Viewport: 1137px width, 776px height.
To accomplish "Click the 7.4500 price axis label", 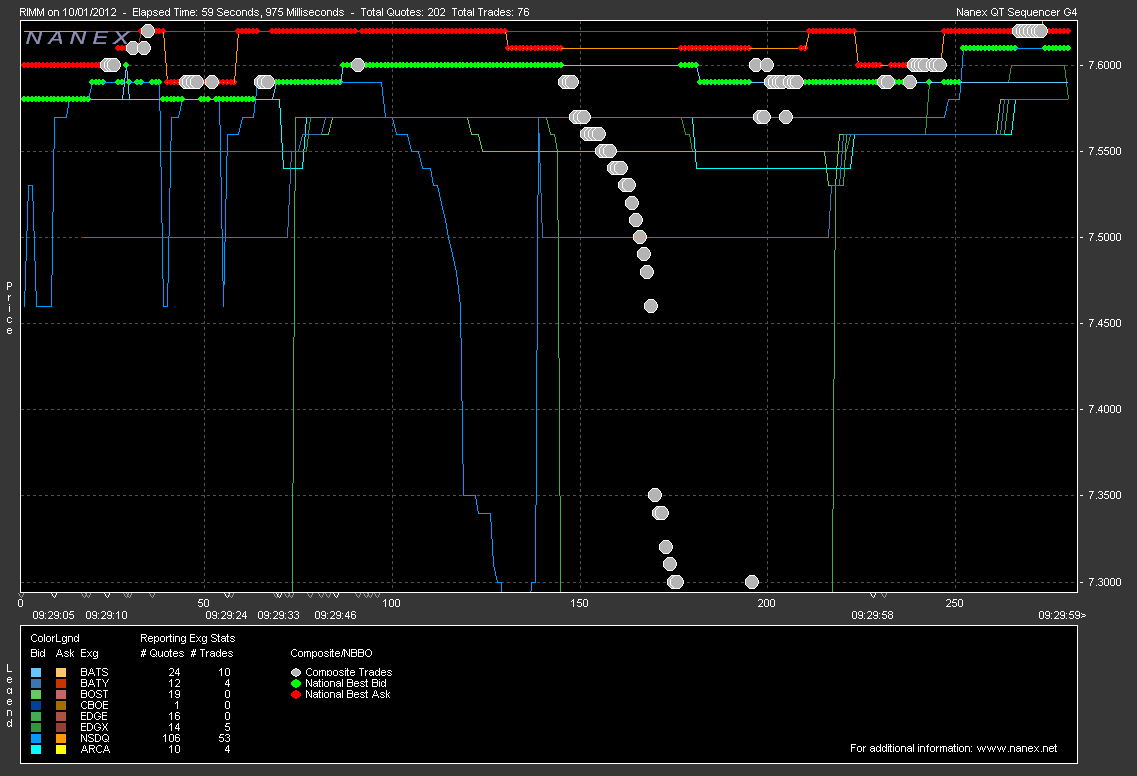I will click(1104, 323).
